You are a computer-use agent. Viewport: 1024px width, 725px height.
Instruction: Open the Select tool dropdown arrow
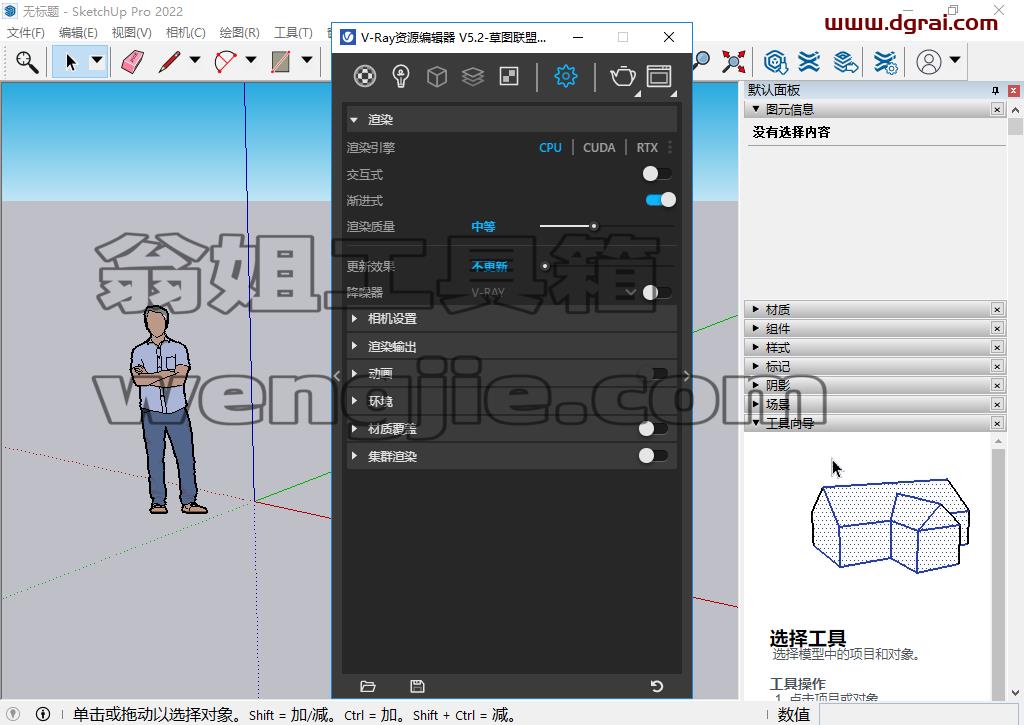tap(97, 61)
